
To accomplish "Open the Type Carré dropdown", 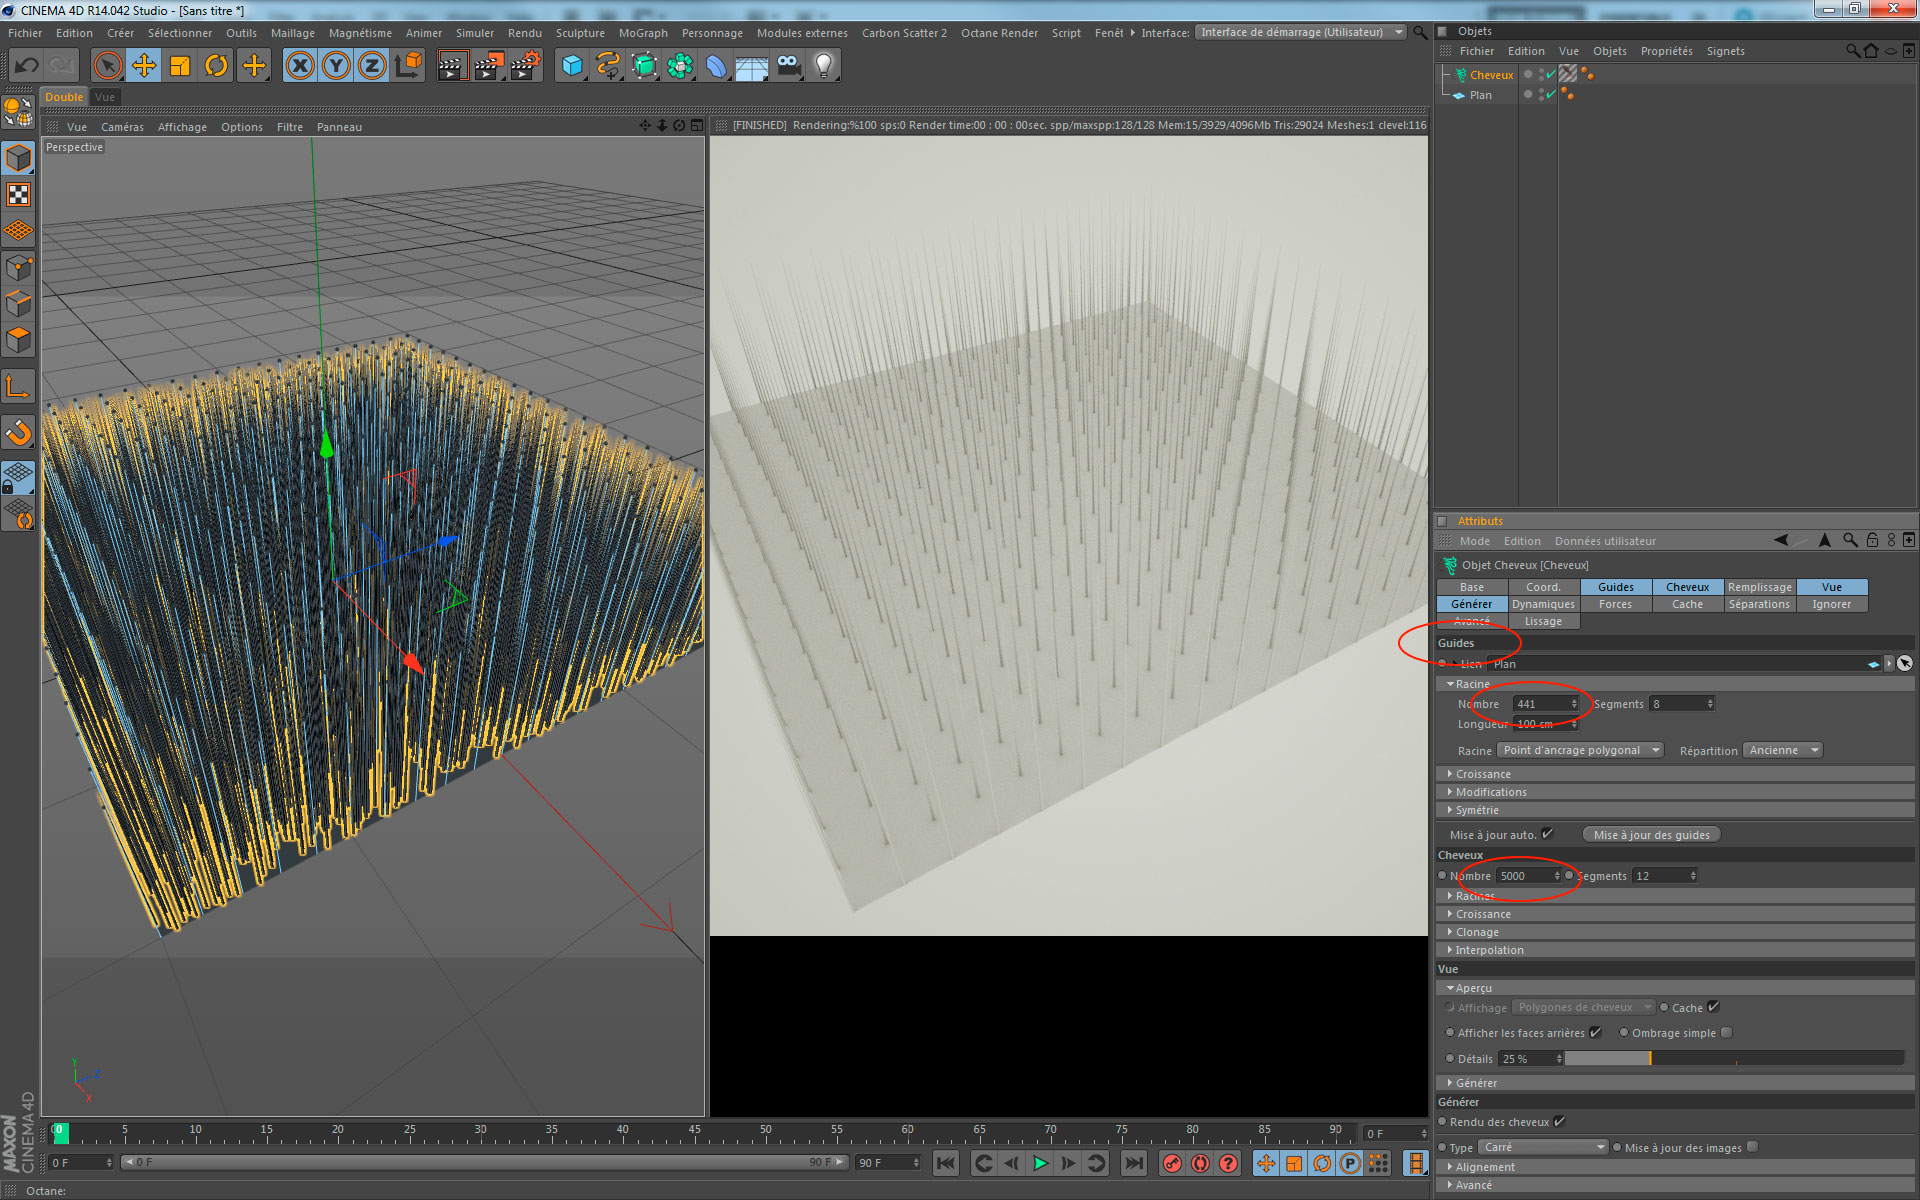I will coord(1543,1147).
